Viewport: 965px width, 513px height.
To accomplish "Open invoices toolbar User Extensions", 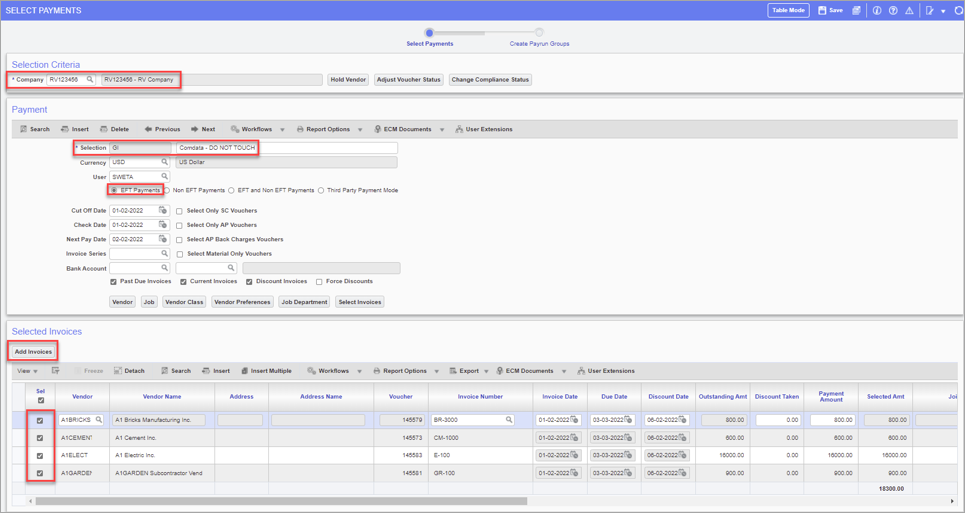I will tap(606, 371).
